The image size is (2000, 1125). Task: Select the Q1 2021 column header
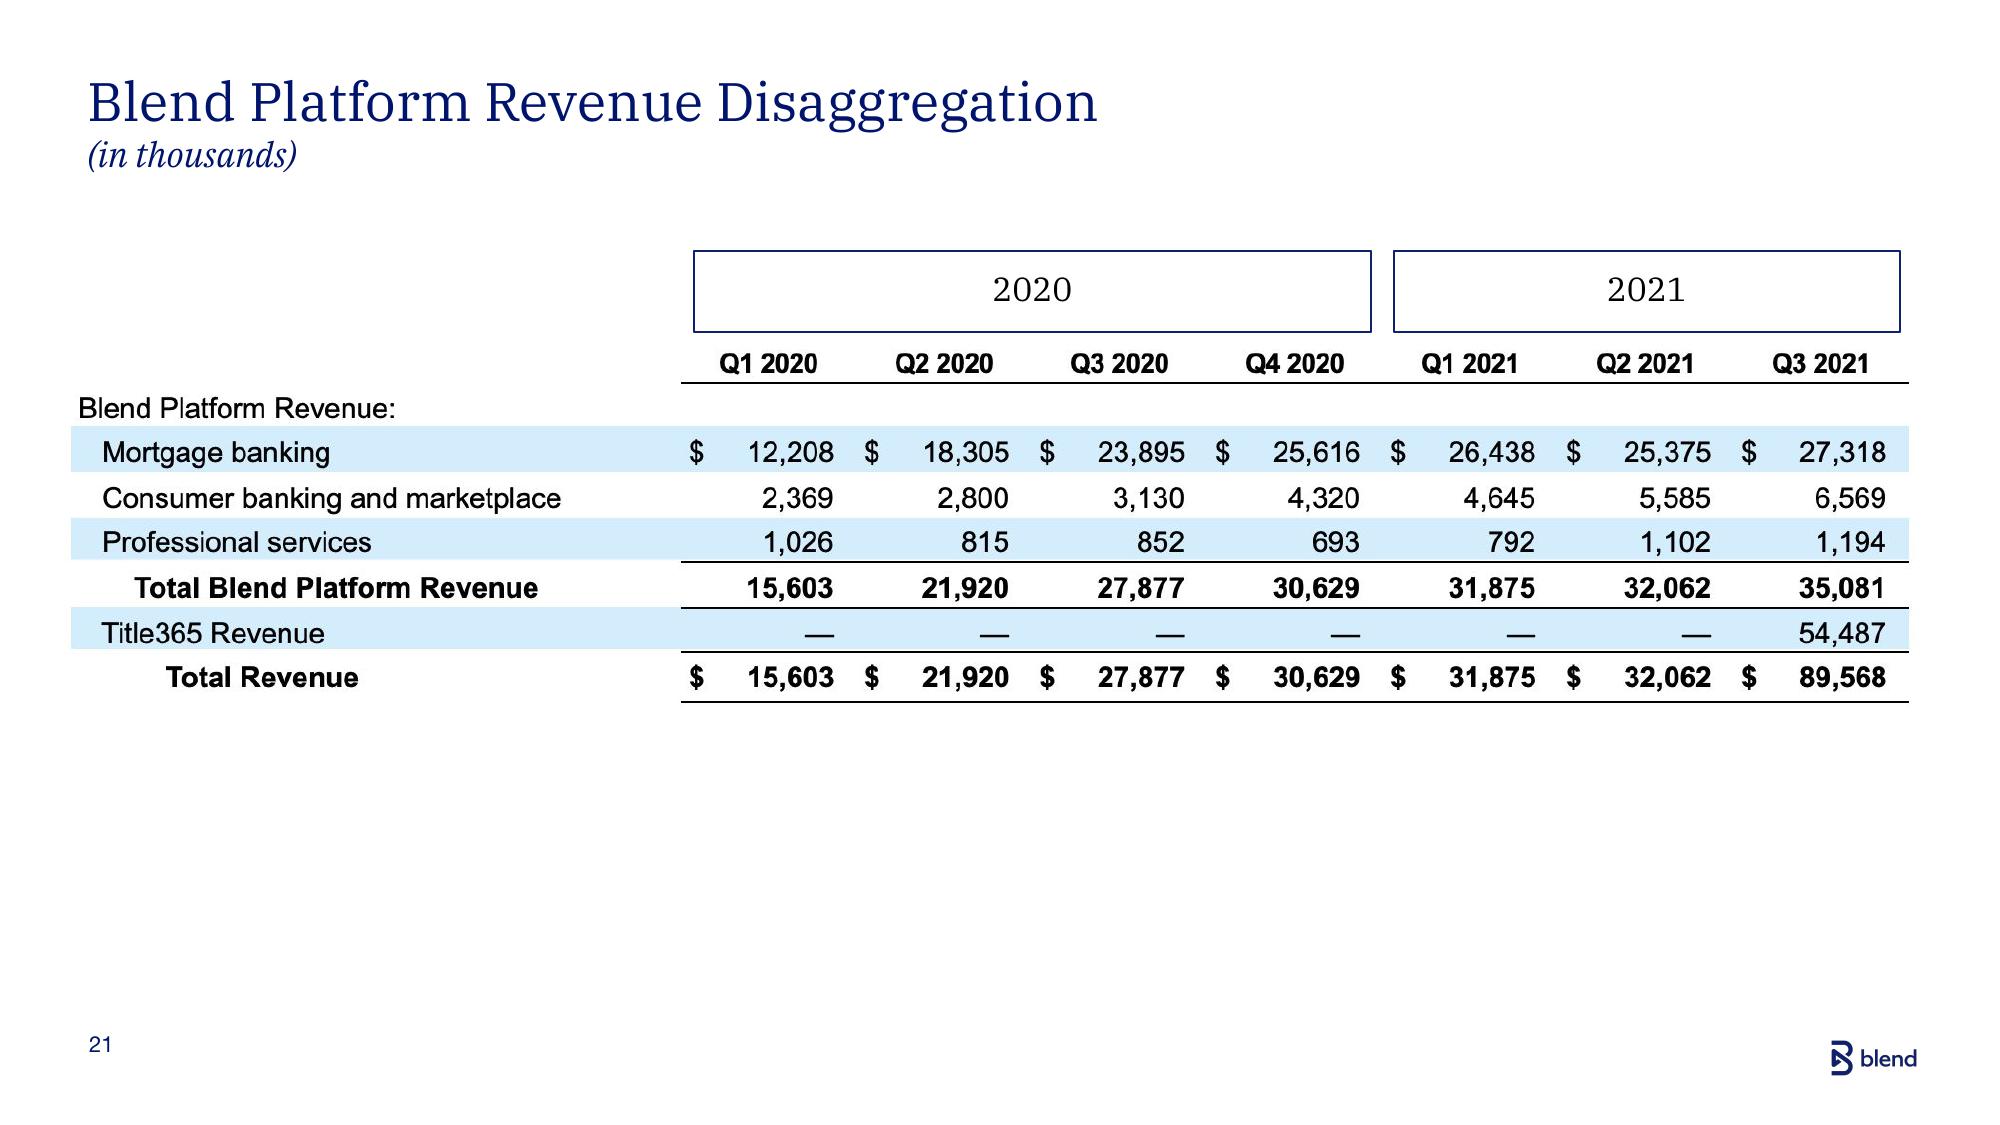coord(1470,364)
